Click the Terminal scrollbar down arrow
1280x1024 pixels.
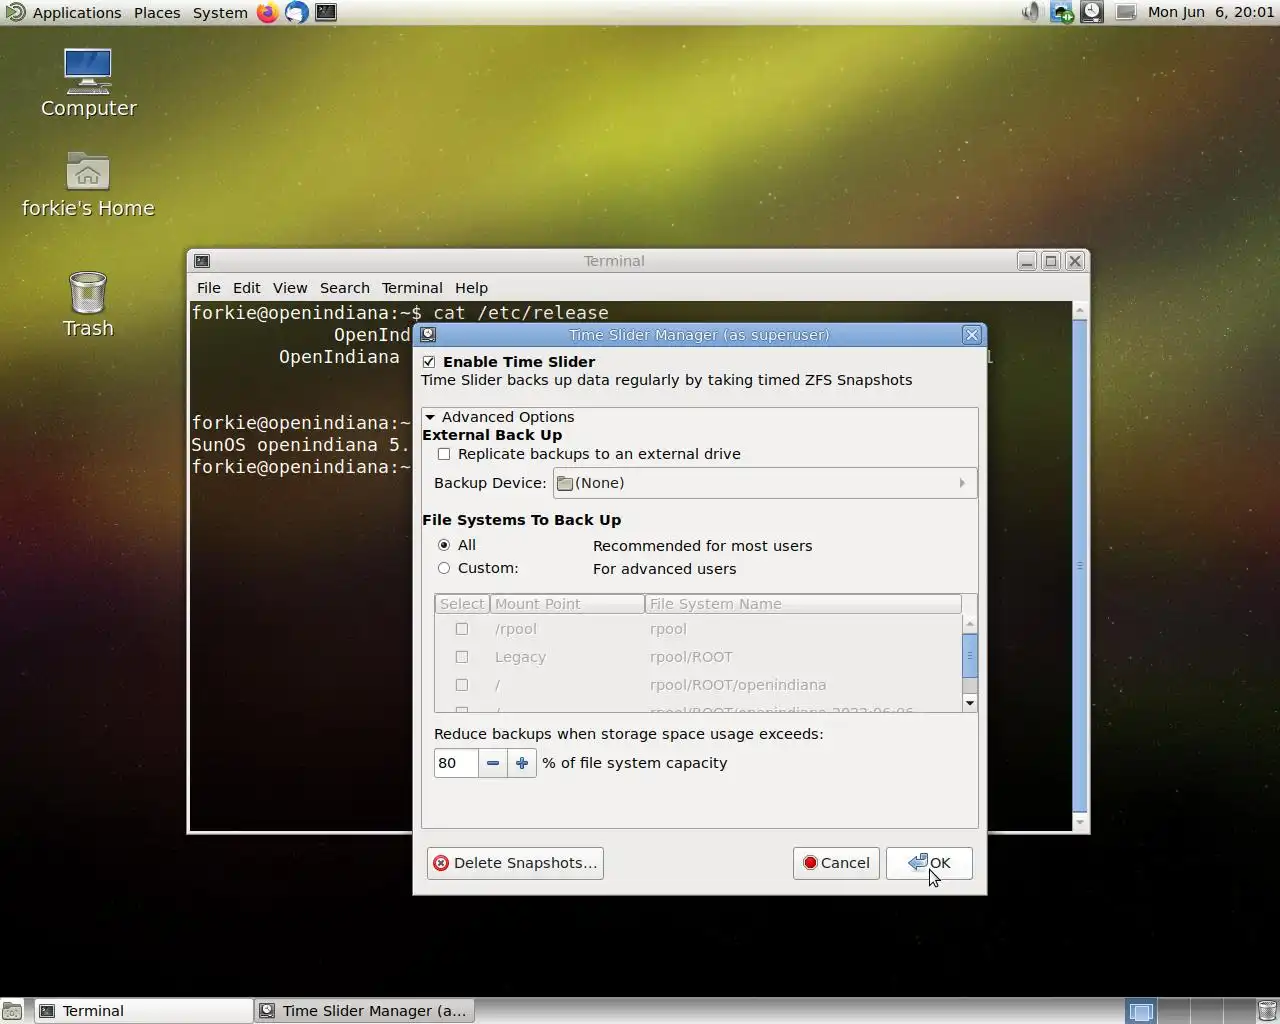tap(1080, 823)
